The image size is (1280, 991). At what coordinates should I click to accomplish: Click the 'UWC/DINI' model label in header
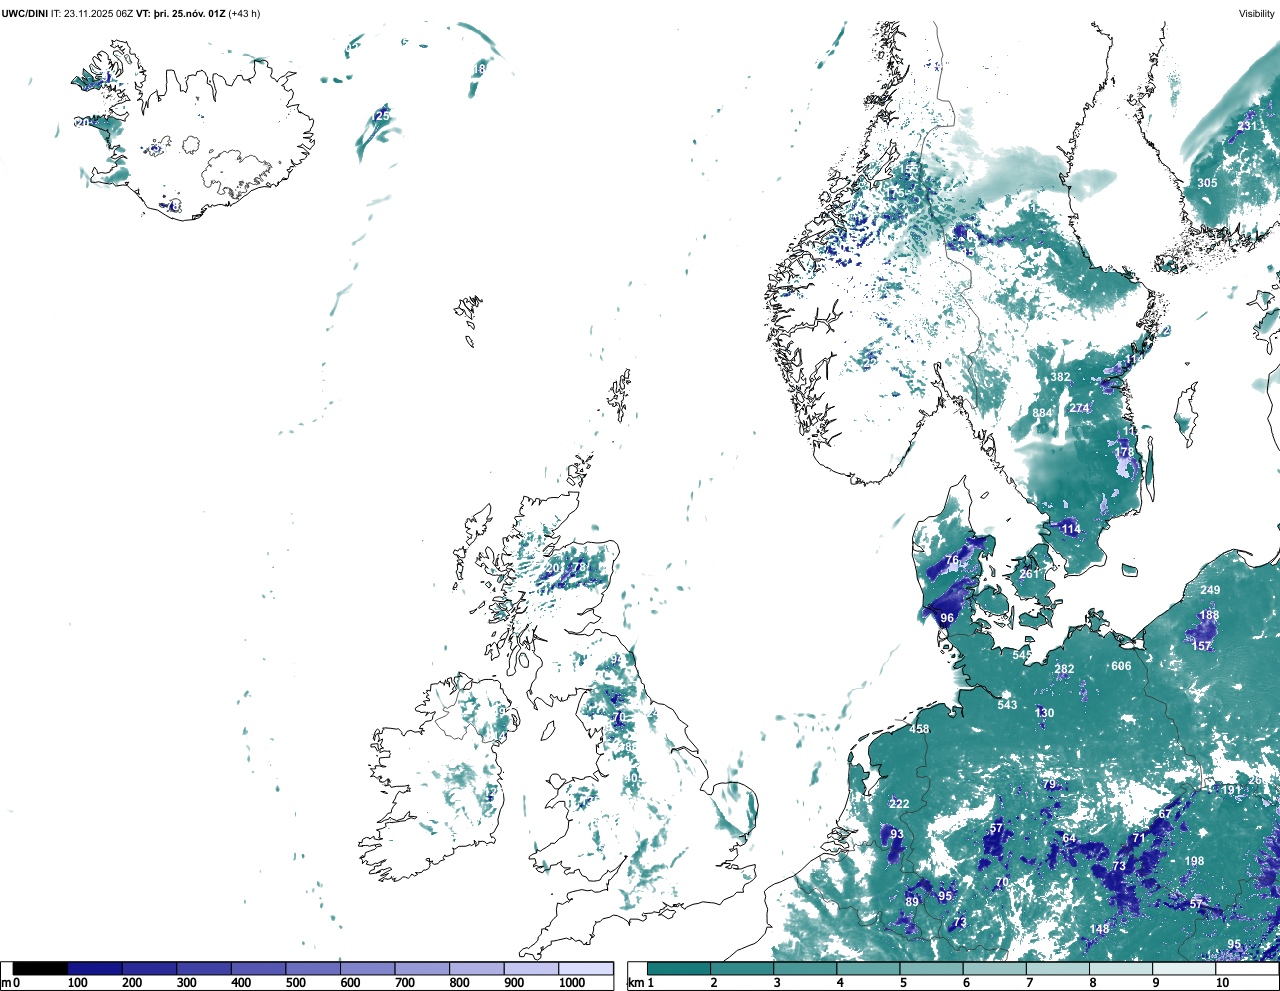point(25,13)
